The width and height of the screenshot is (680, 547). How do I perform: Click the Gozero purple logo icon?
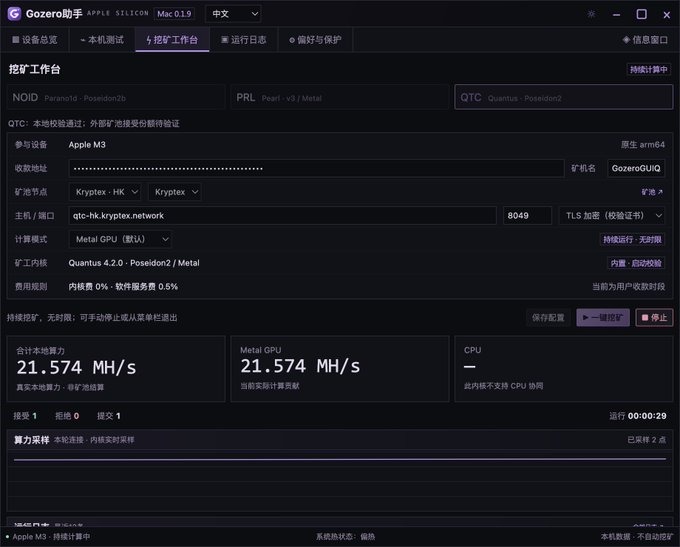tap(14, 13)
